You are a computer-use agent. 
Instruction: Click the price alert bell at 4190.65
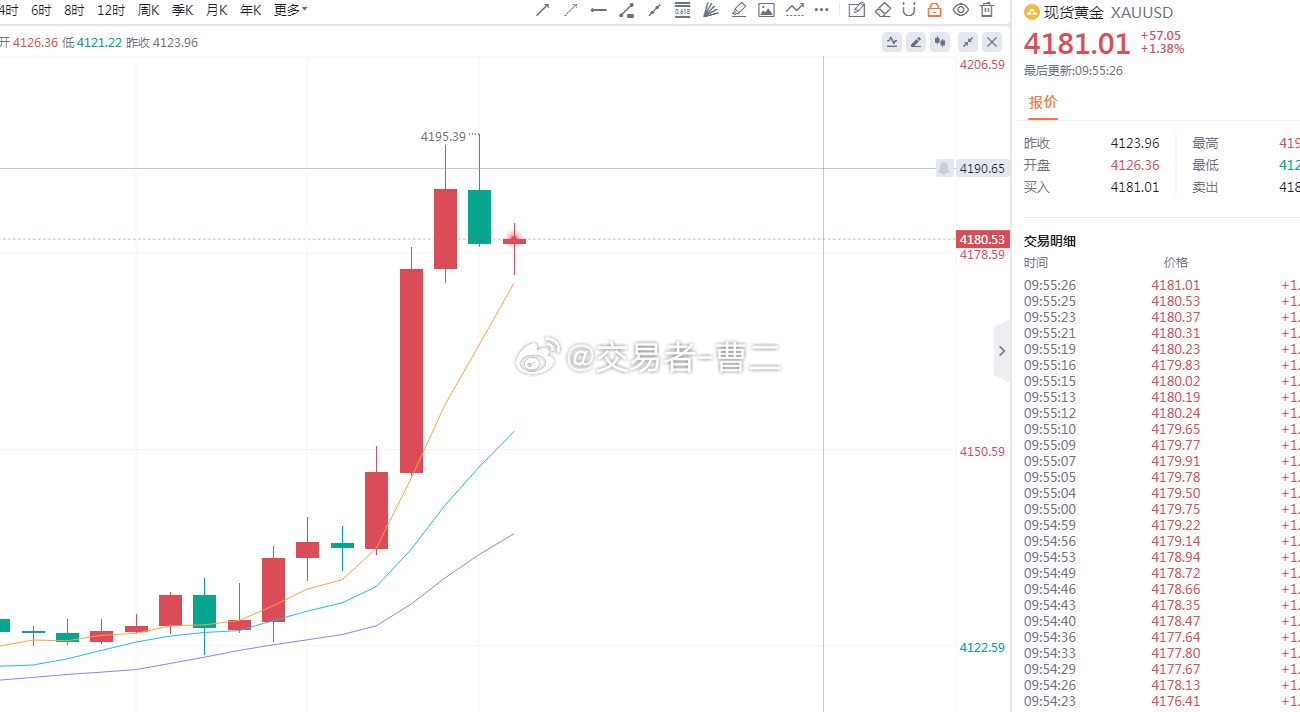(944, 168)
